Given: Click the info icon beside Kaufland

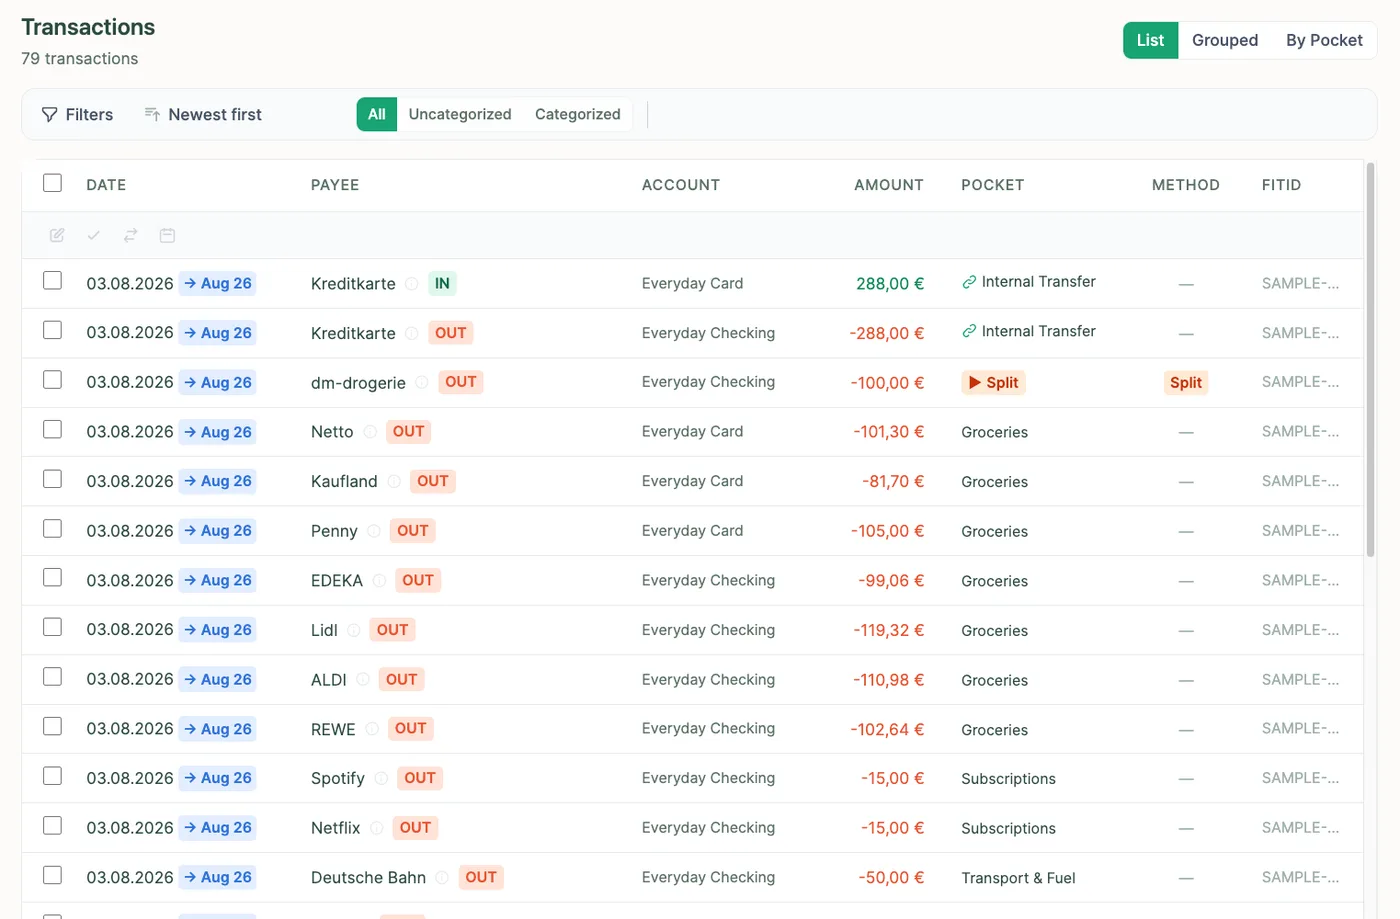Looking at the screenshot, I should tap(394, 481).
